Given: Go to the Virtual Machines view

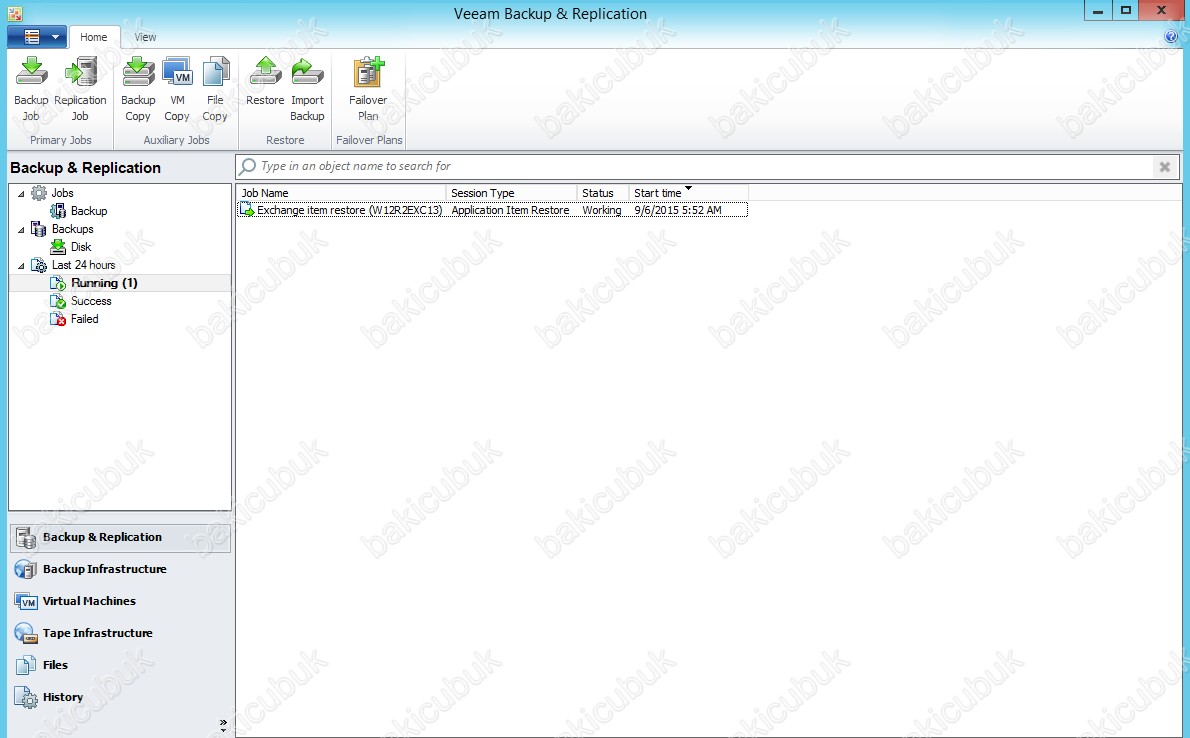Looking at the screenshot, I should tap(120, 601).
